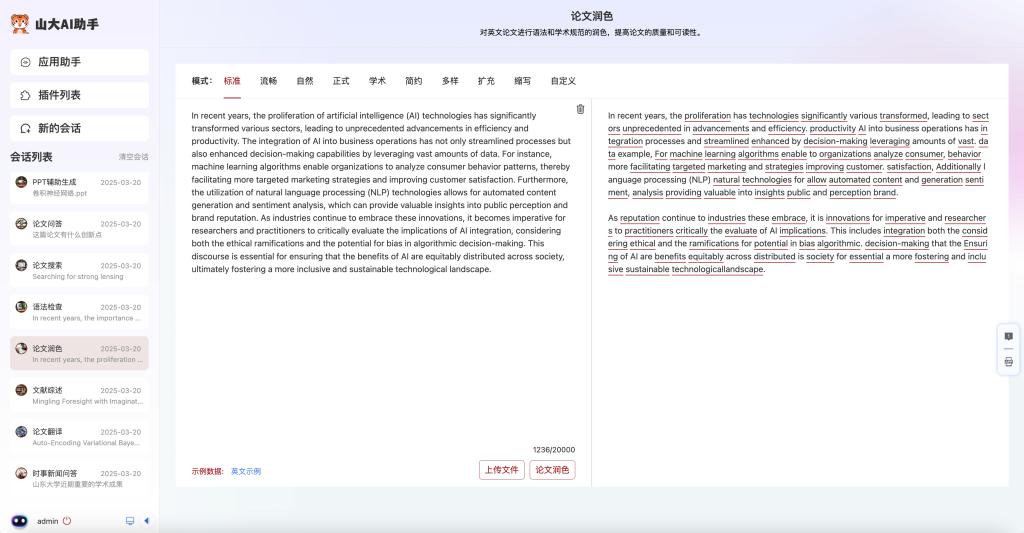
Task: Select the 流畅 mode tab
Action: (268, 81)
